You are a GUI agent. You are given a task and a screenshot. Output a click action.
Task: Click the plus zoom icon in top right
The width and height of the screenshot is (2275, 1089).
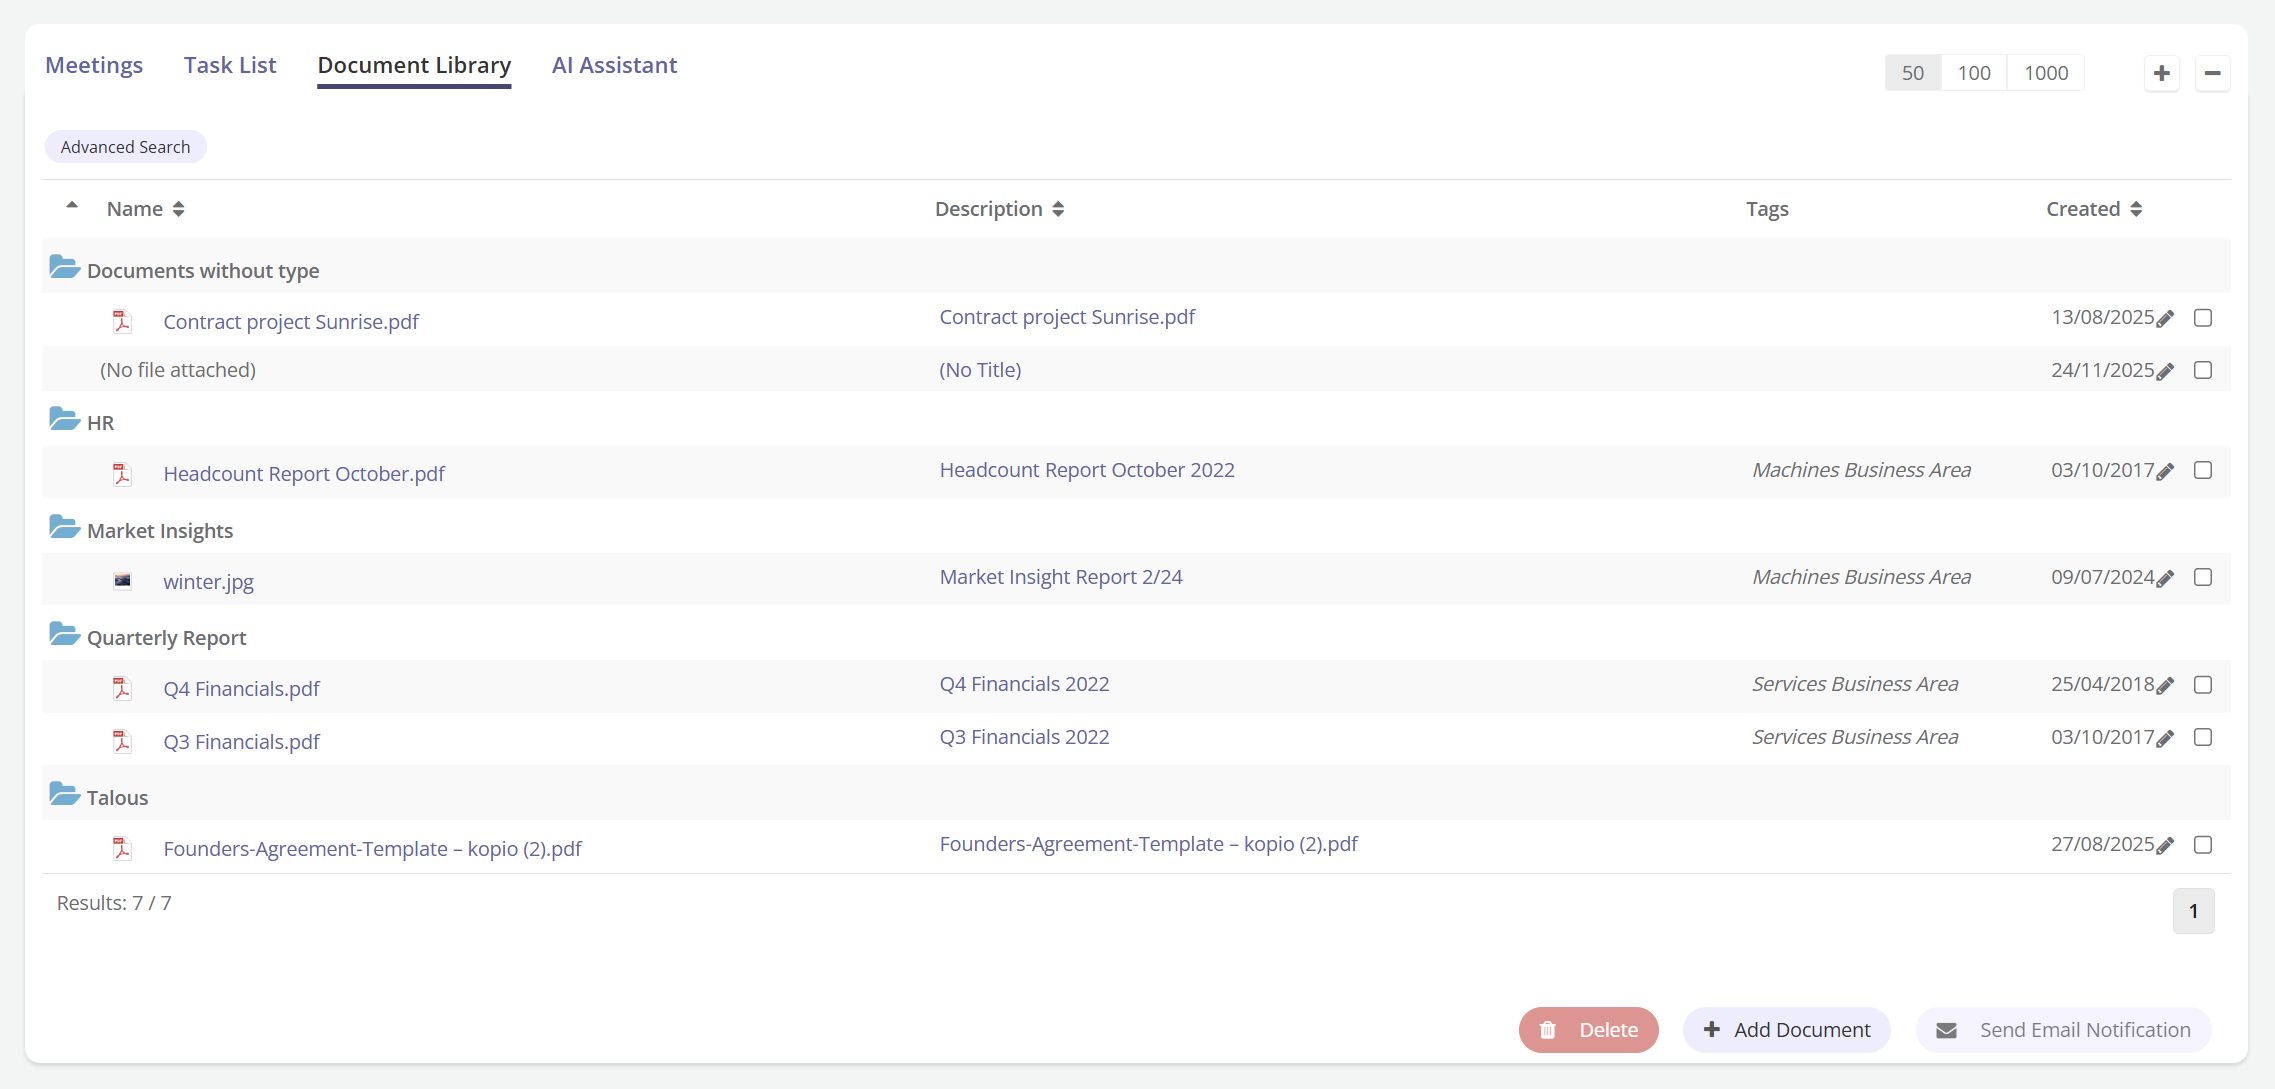[2162, 73]
